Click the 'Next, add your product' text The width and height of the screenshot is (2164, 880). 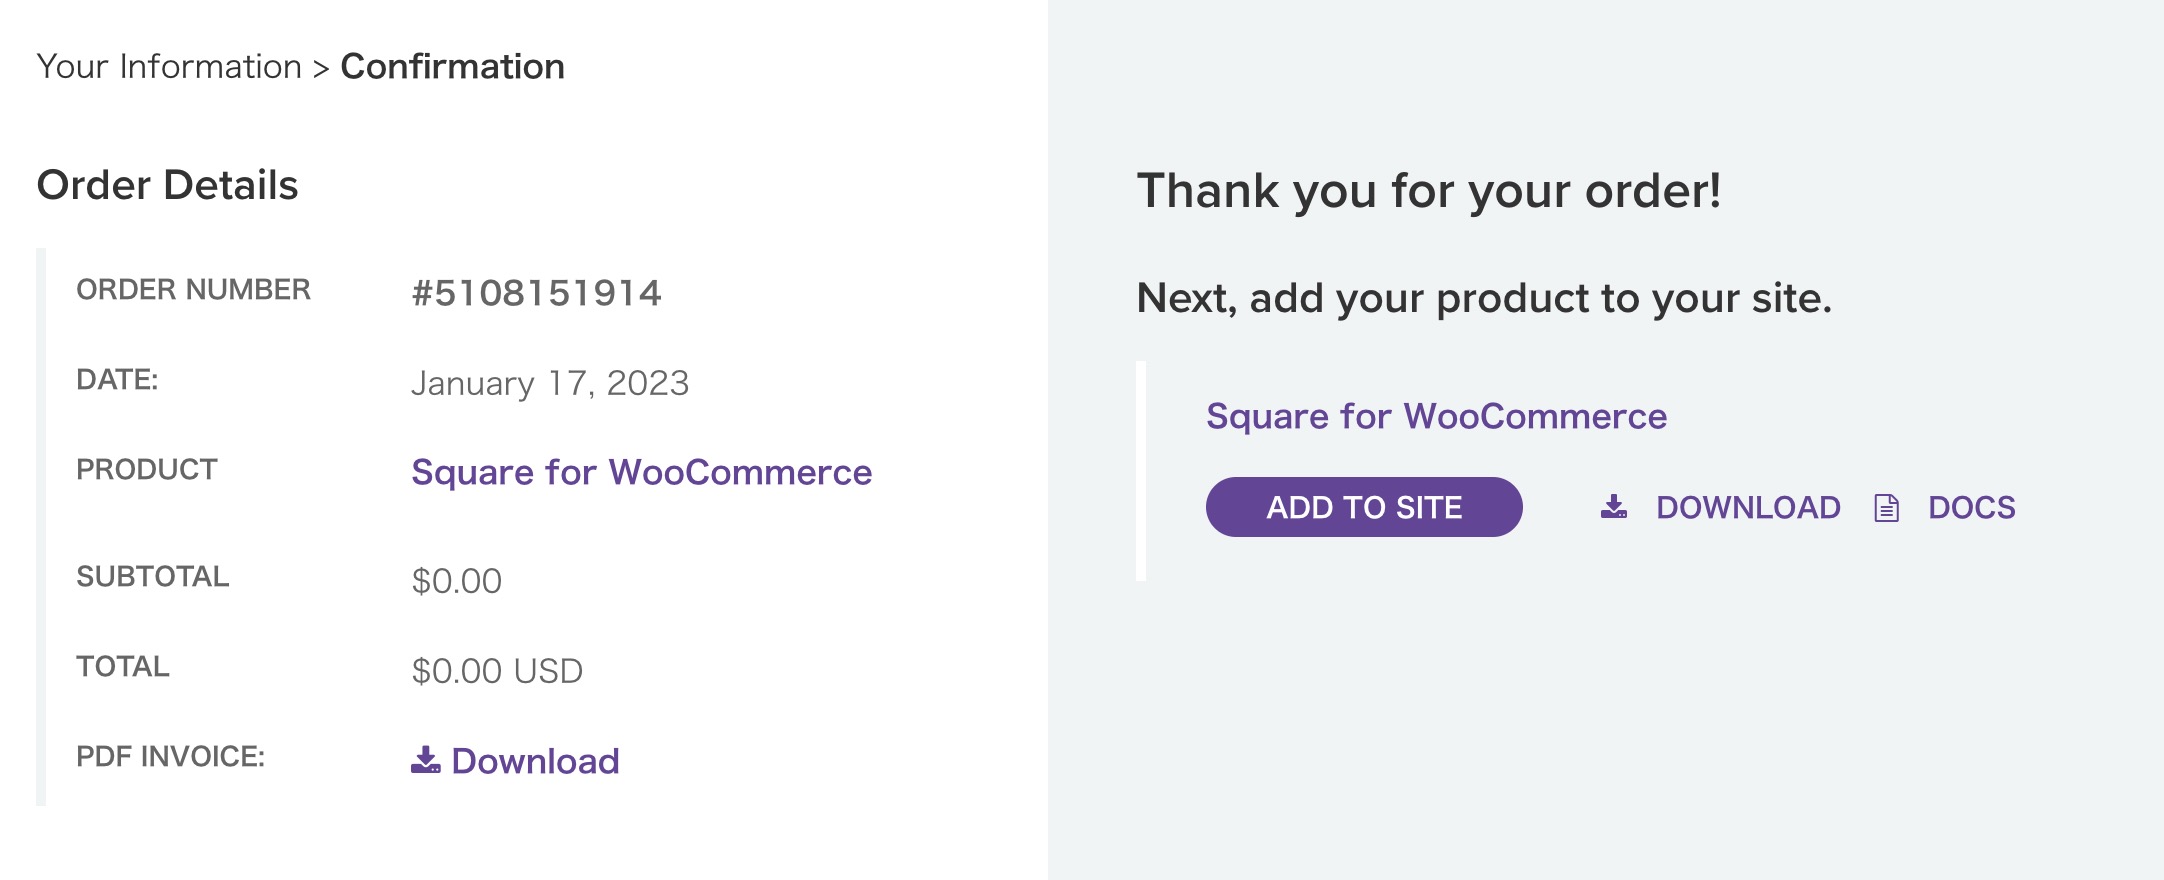click(x=1484, y=298)
